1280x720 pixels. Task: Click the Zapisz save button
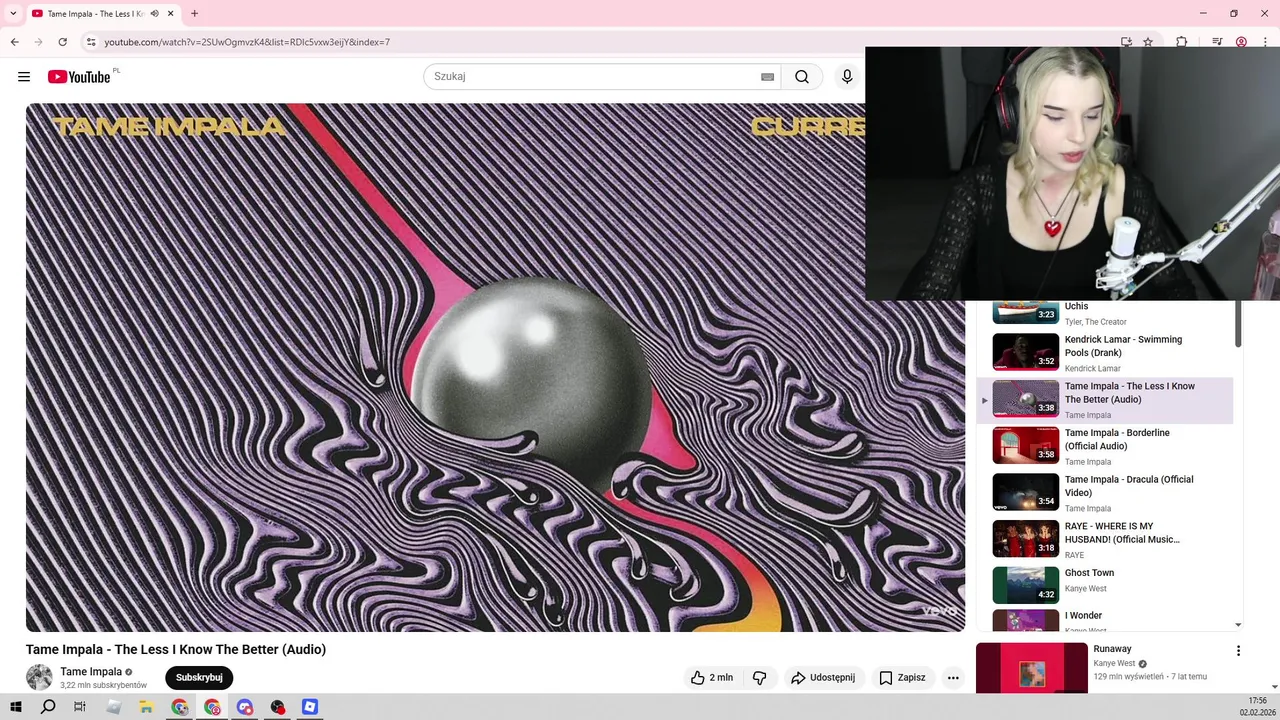902,678
